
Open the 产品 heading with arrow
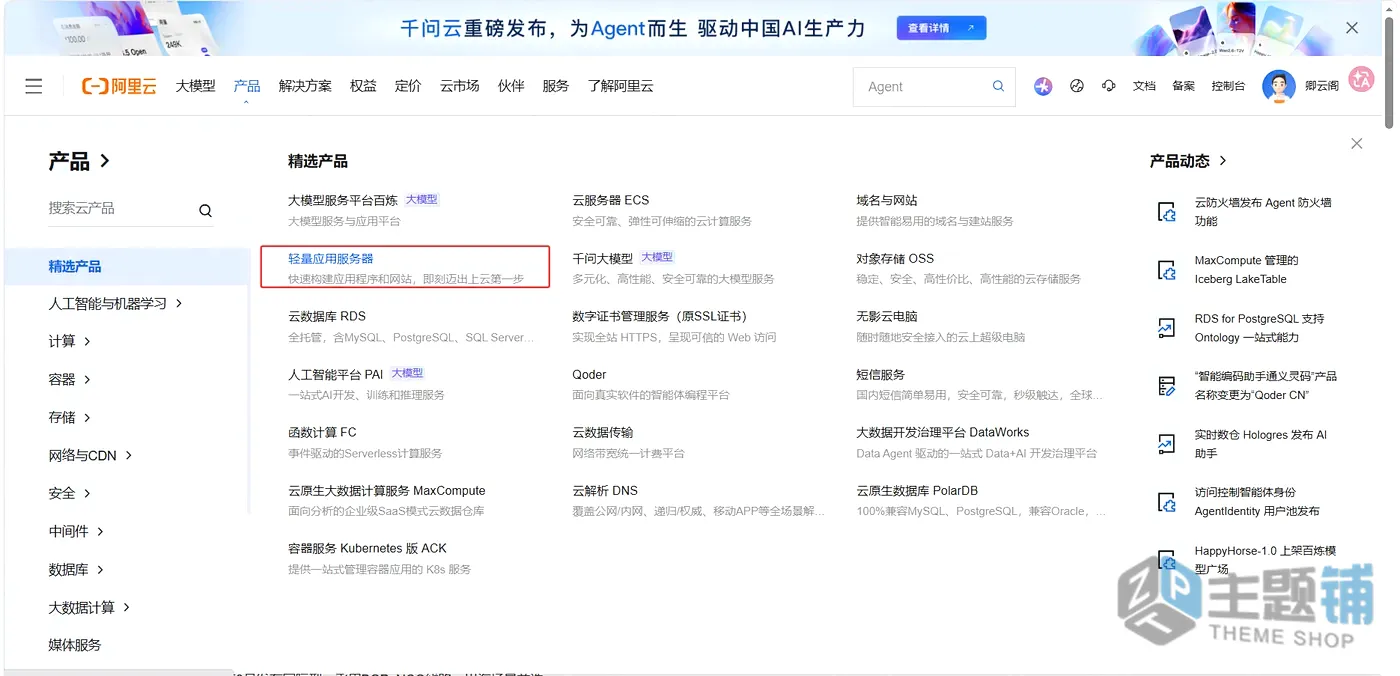click(79, 161)
